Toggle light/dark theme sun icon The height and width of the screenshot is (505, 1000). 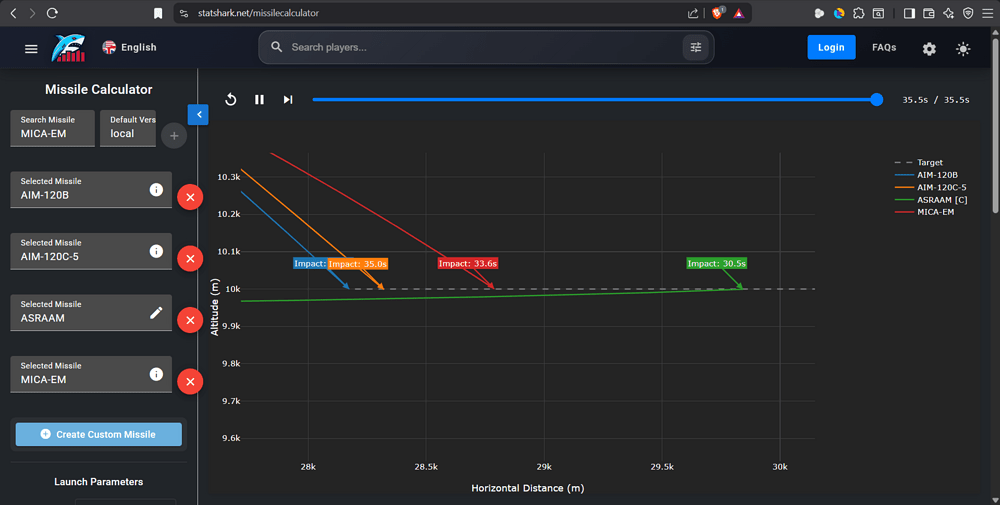[x=963, y=48]
